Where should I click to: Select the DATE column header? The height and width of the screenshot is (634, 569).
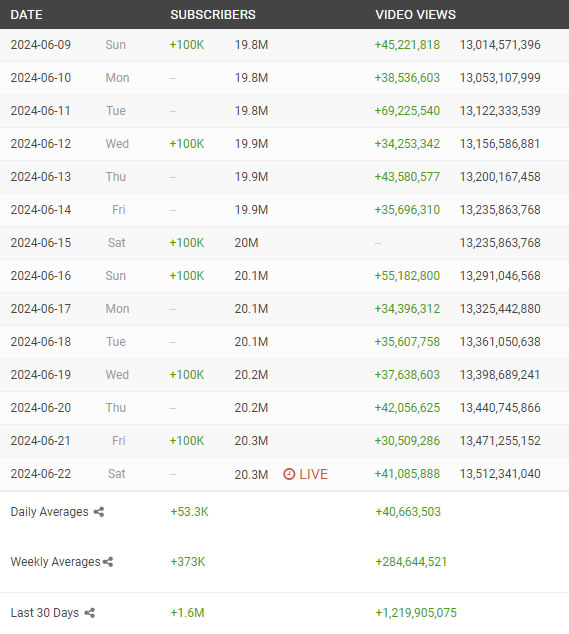27,15
